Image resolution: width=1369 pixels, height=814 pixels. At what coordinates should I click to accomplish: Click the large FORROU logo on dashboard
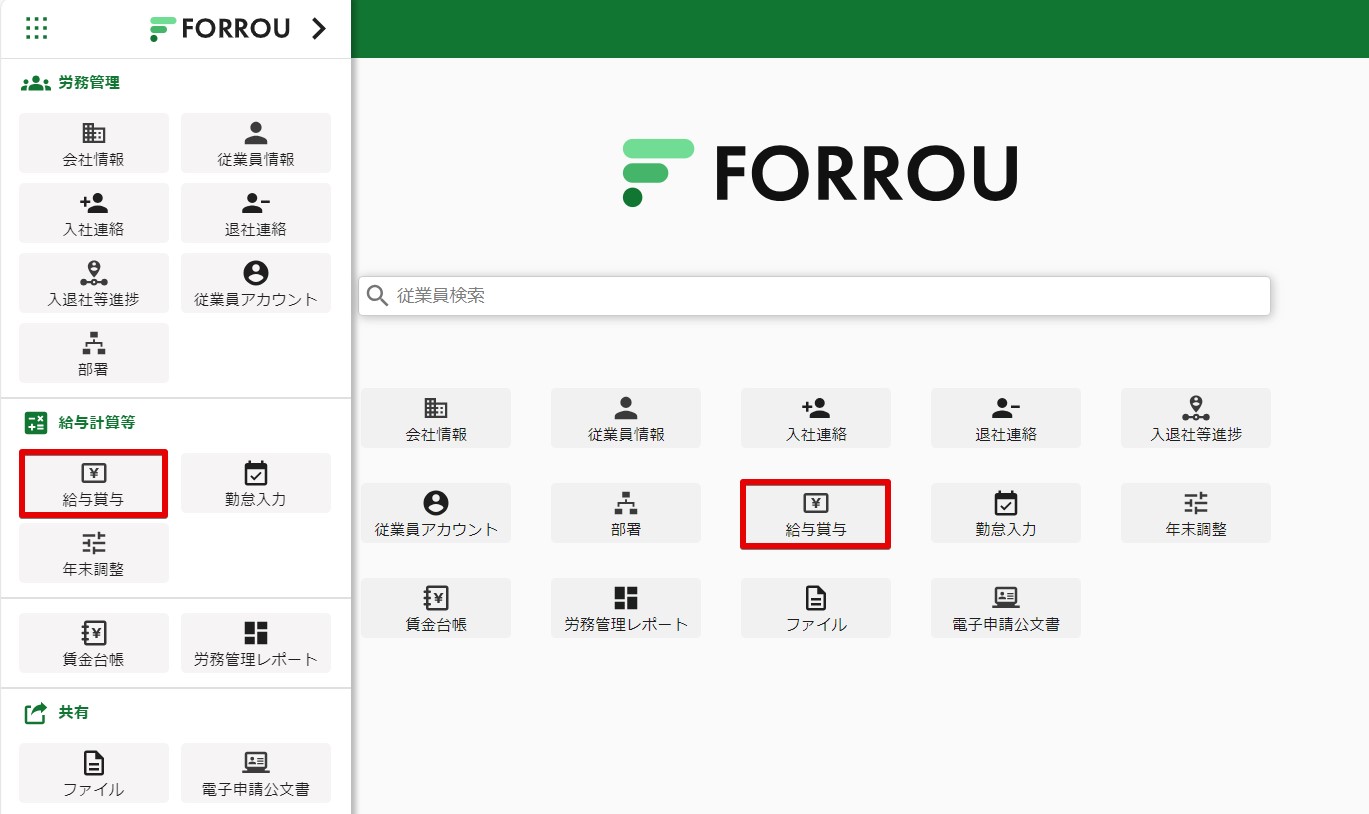820,173
